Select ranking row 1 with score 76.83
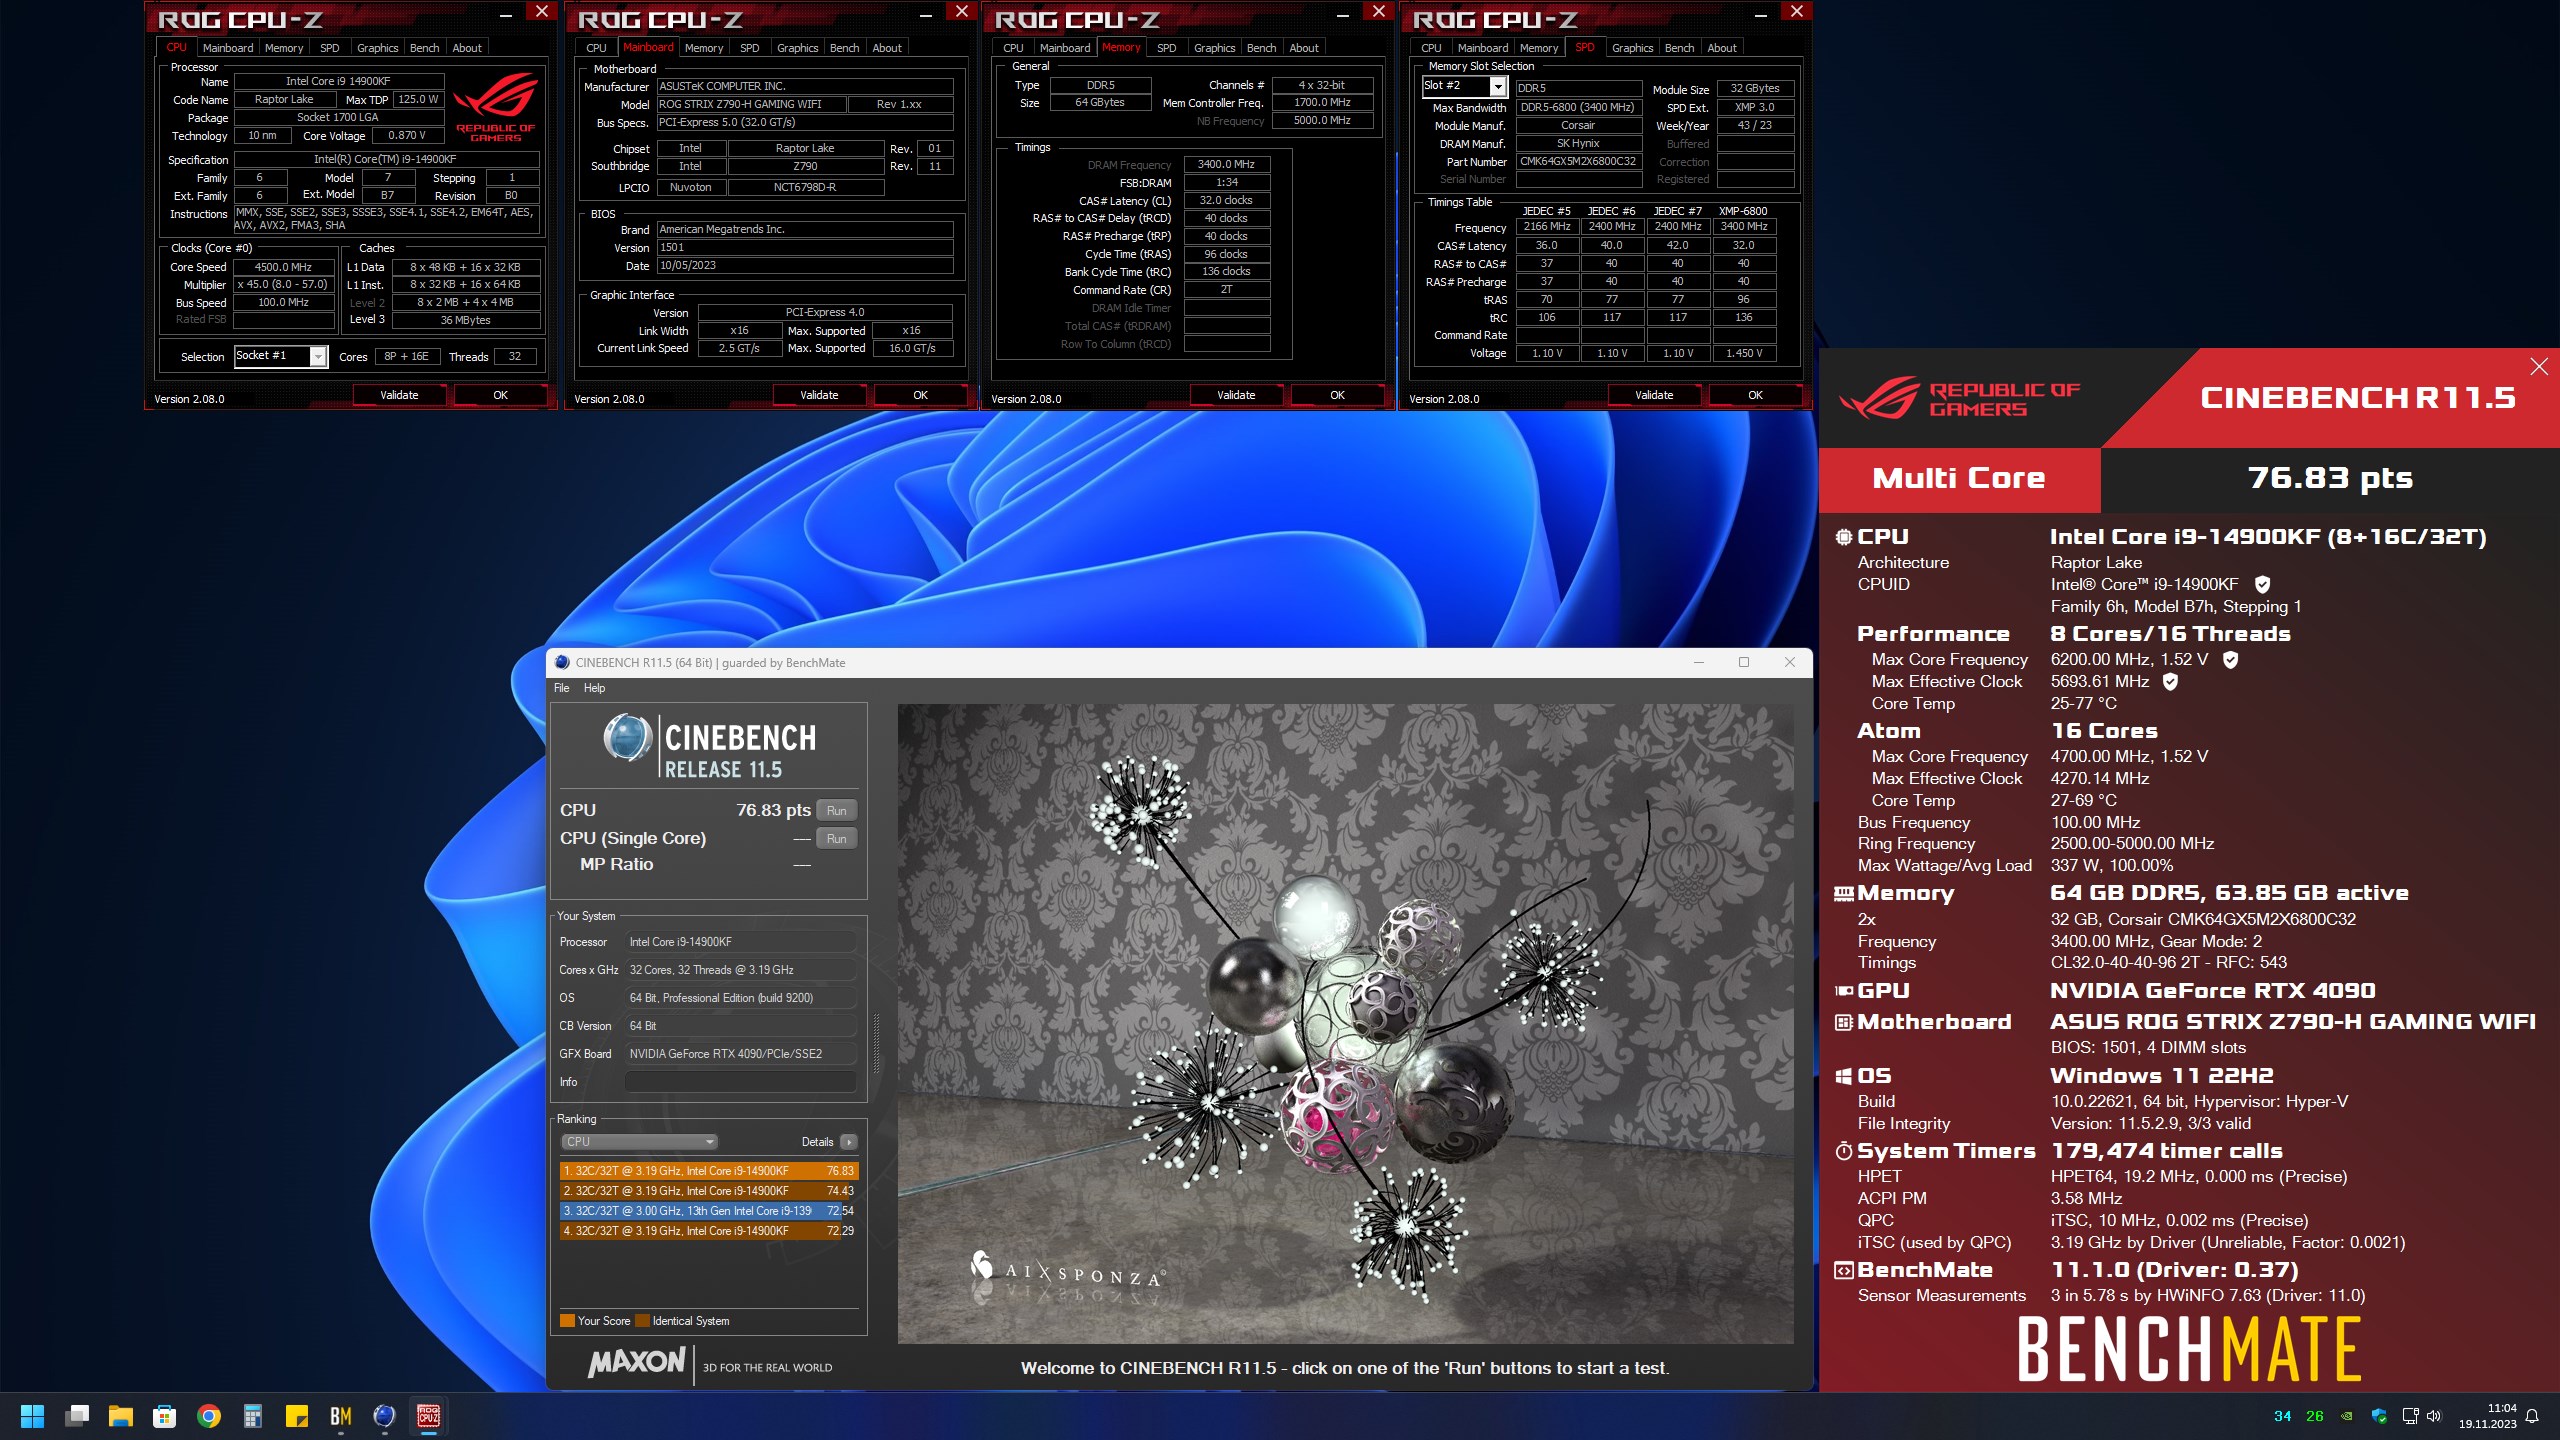This screenshot has height=1440, width=2560. (708, 1170)
